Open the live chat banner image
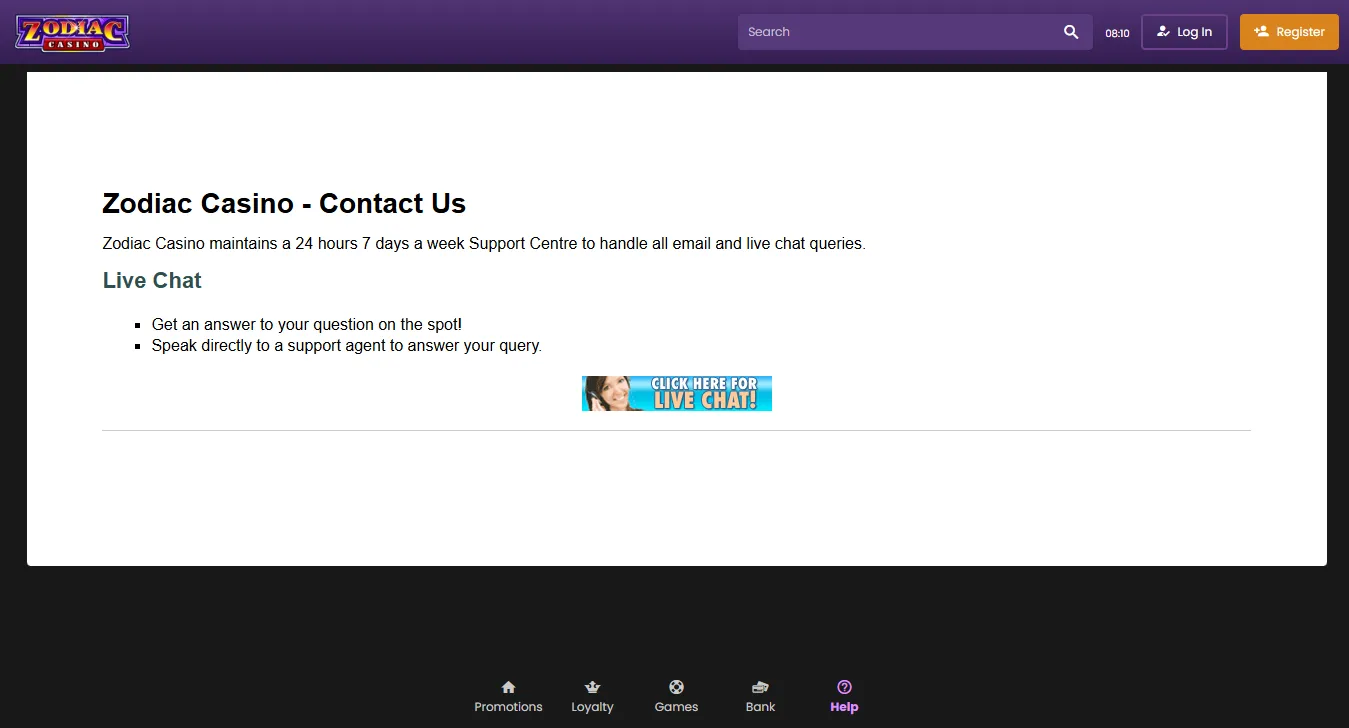Screen dimensions: 1349x728 click(x=677, y=393)
